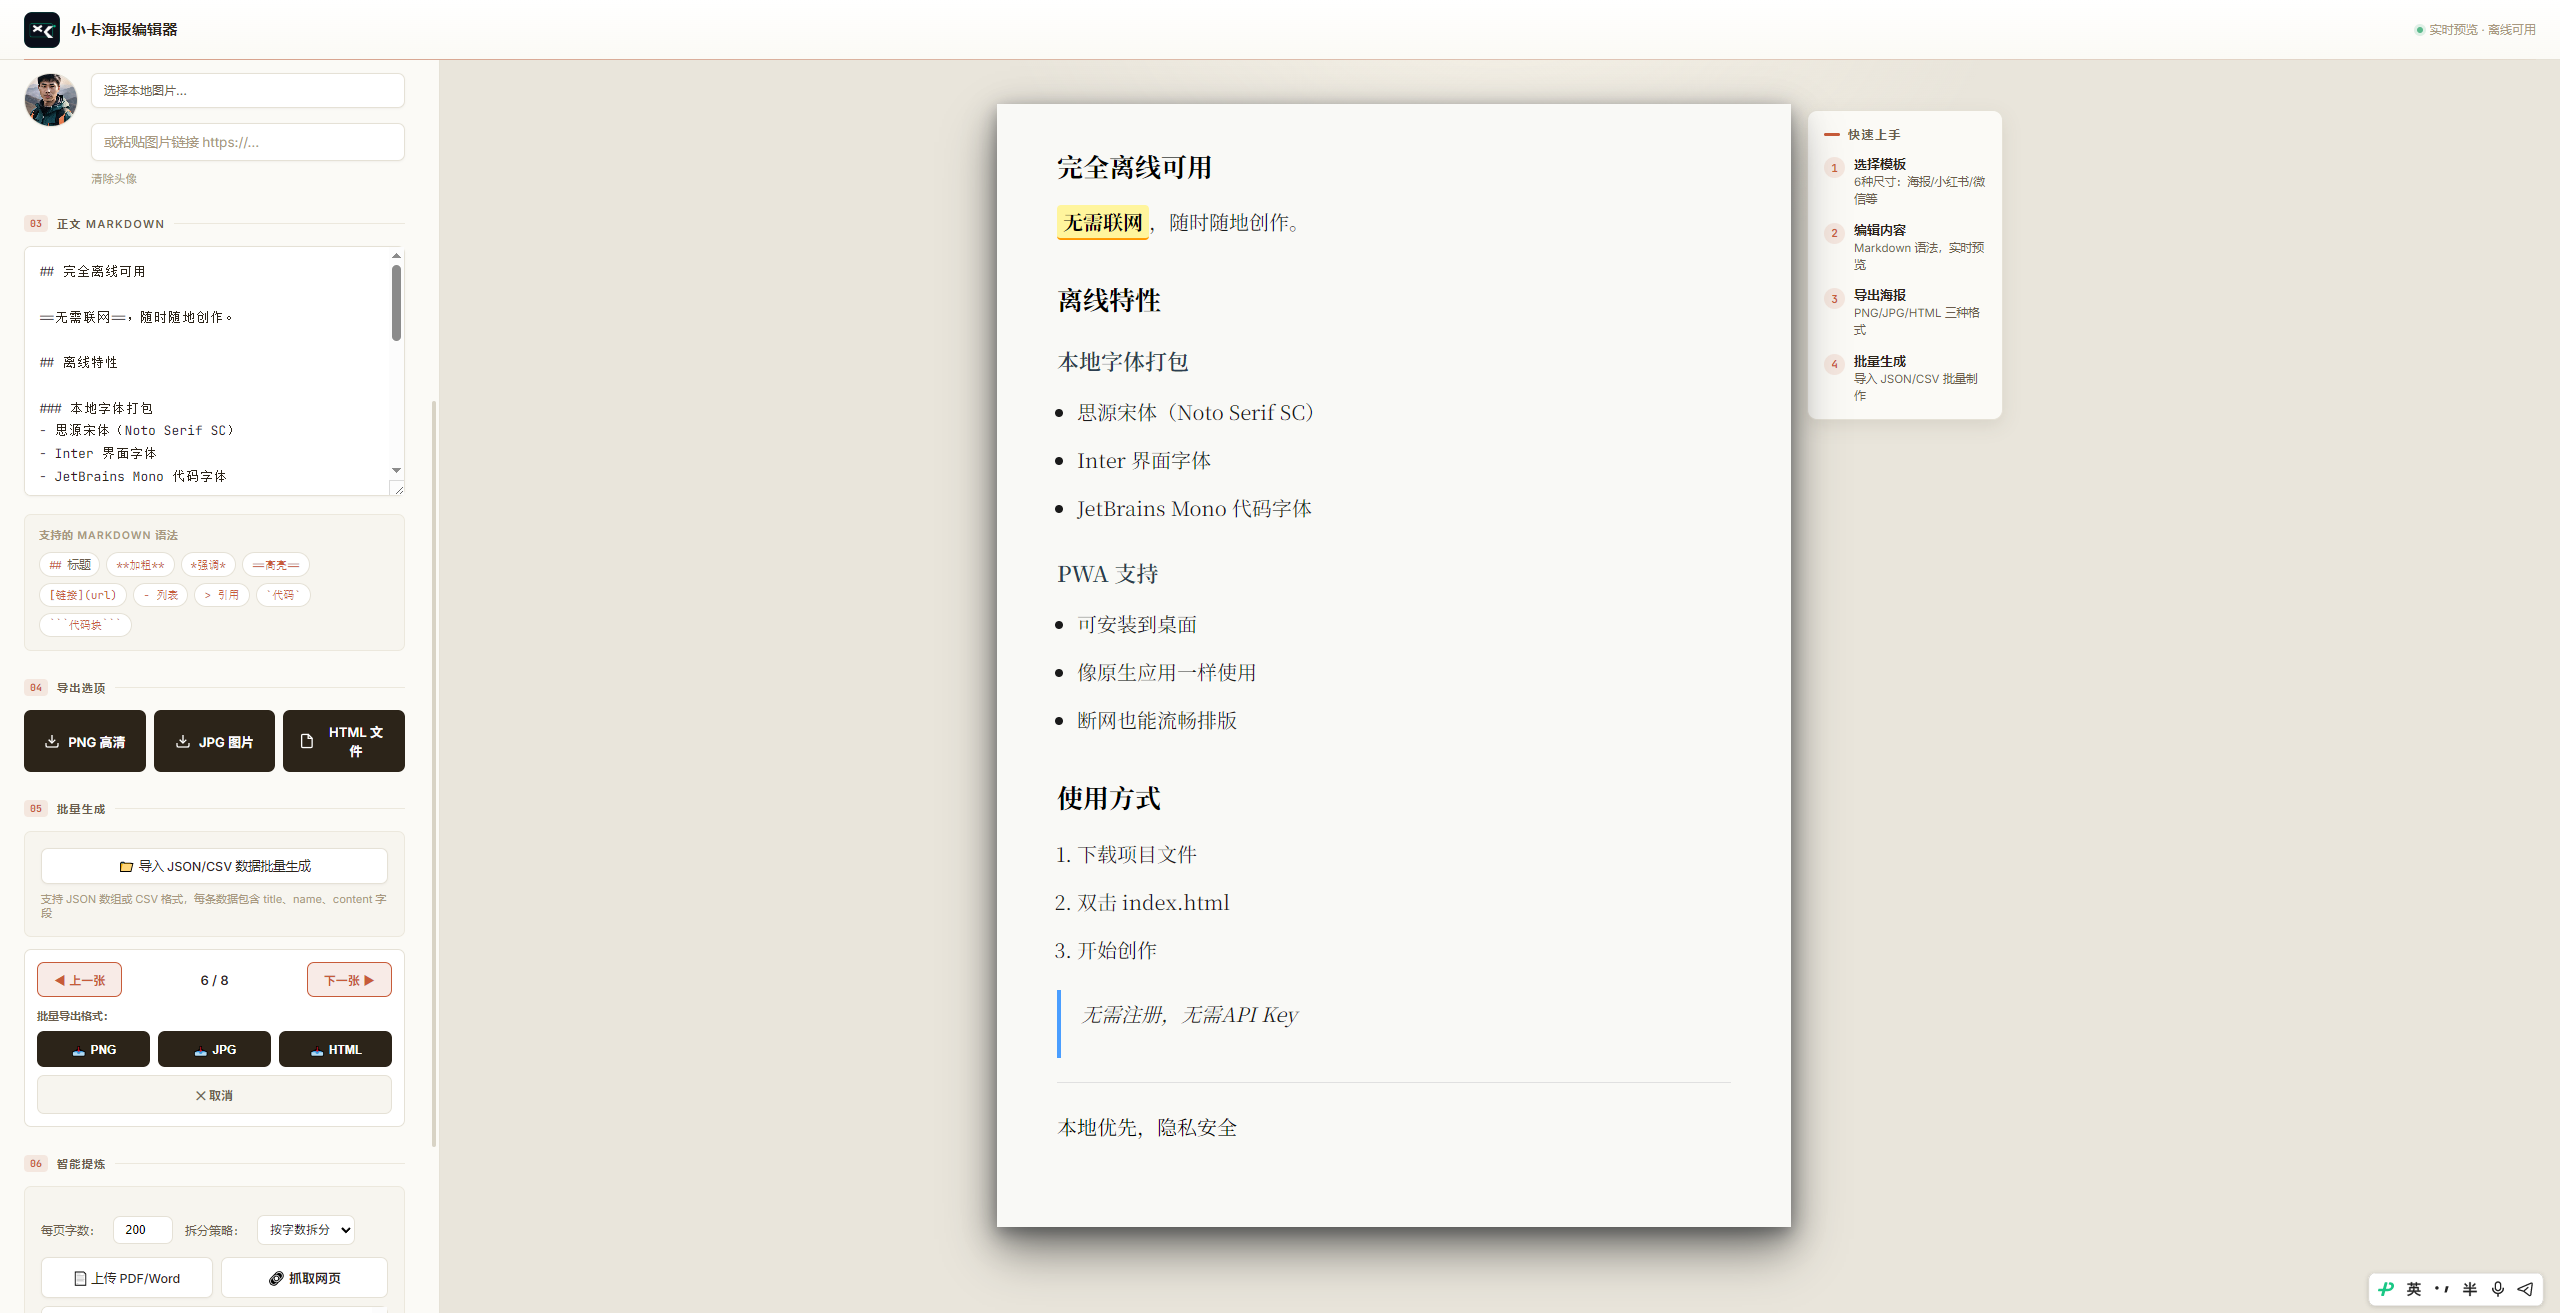
Task: Click the 选择本地图片 file input
Action: pos(248,90)
